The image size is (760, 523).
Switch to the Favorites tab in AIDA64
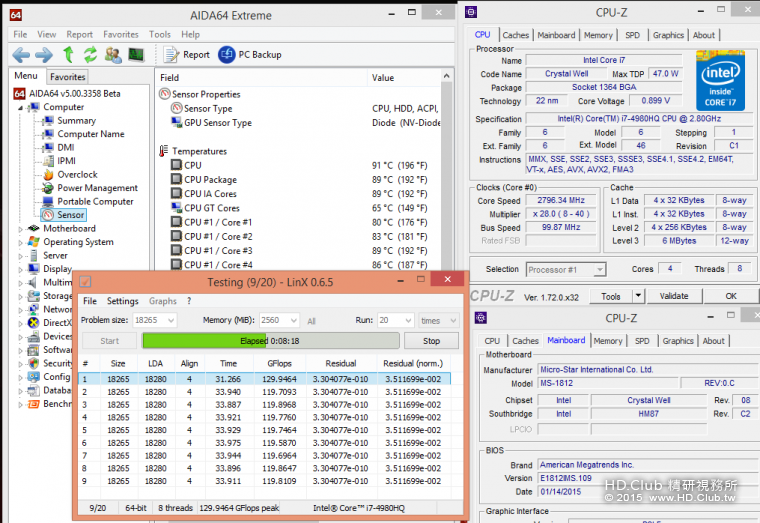(68, 76)
